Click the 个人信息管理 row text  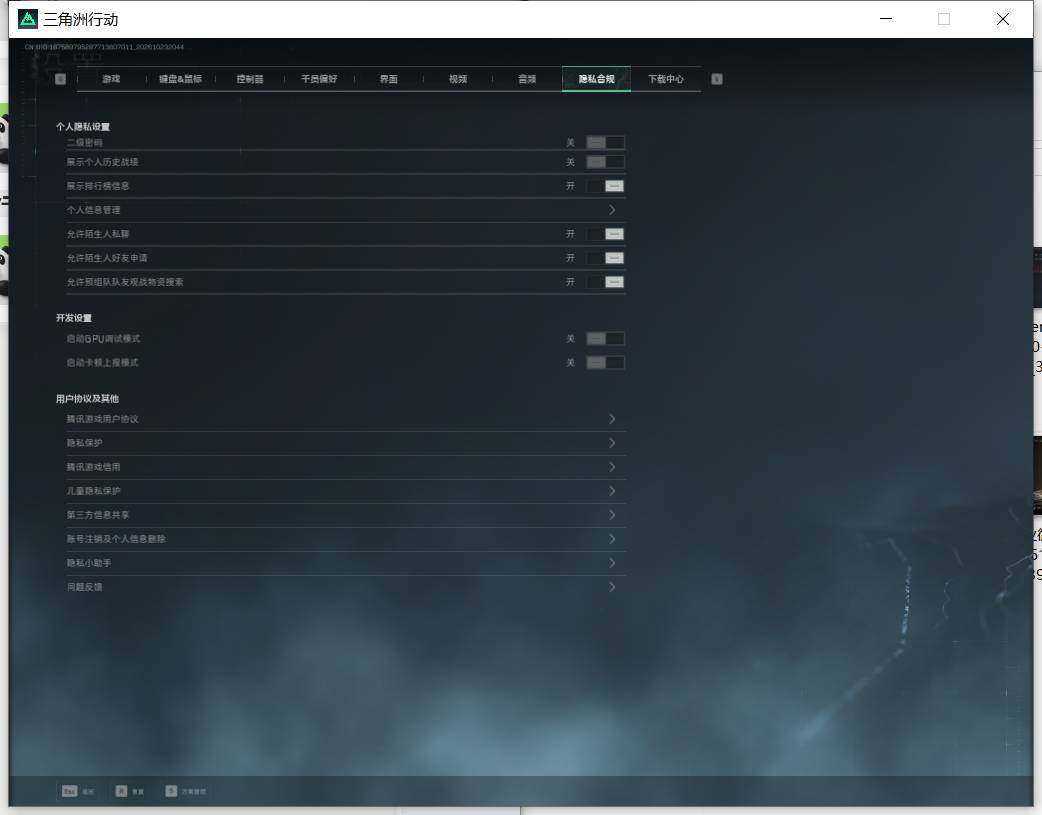94,210
